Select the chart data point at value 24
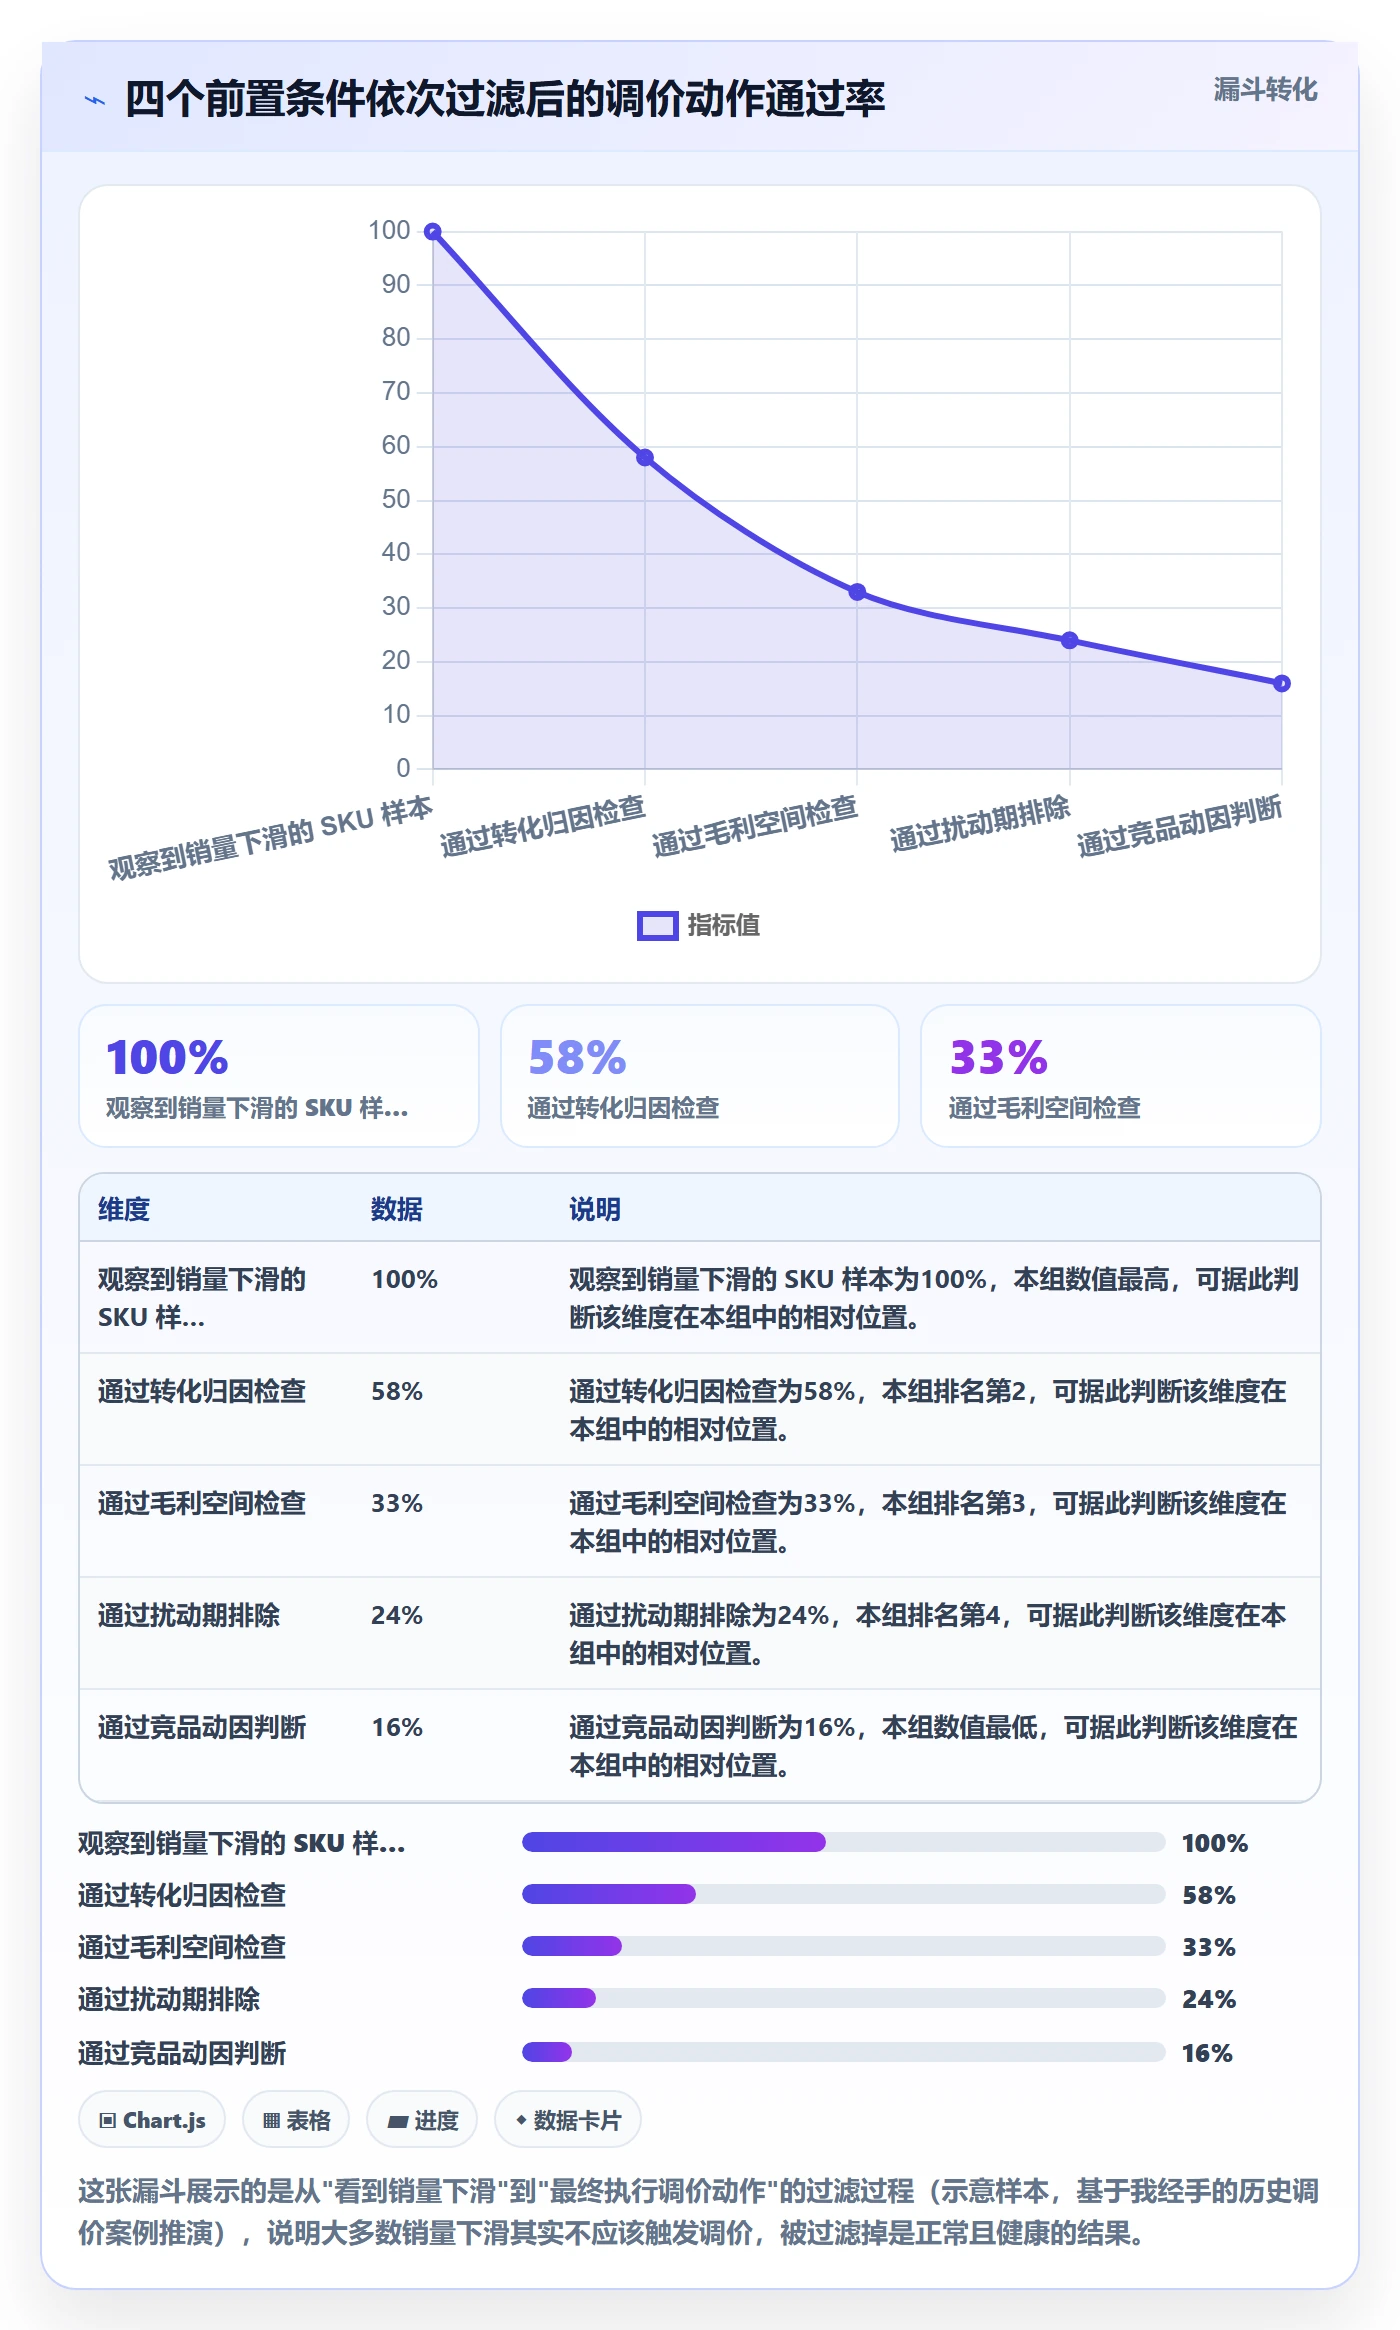The height and width of the screenshot is (2330, 1400). 1070,640
